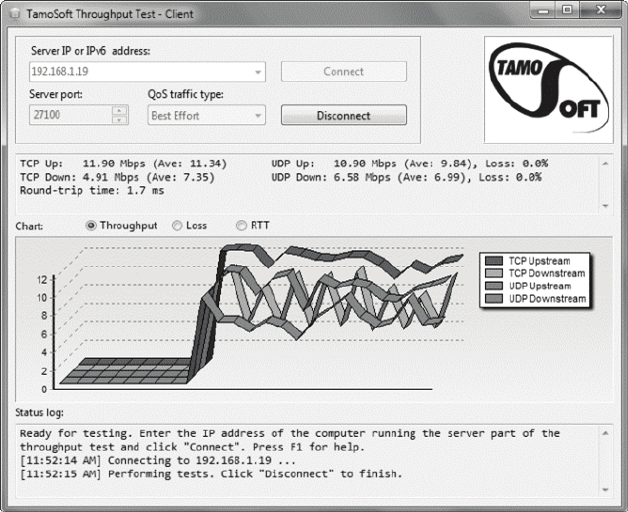The width and height of the screenshot is (628, 512).
Task: Maximize the Throughput Test window
Action: [x=567, y=10]
